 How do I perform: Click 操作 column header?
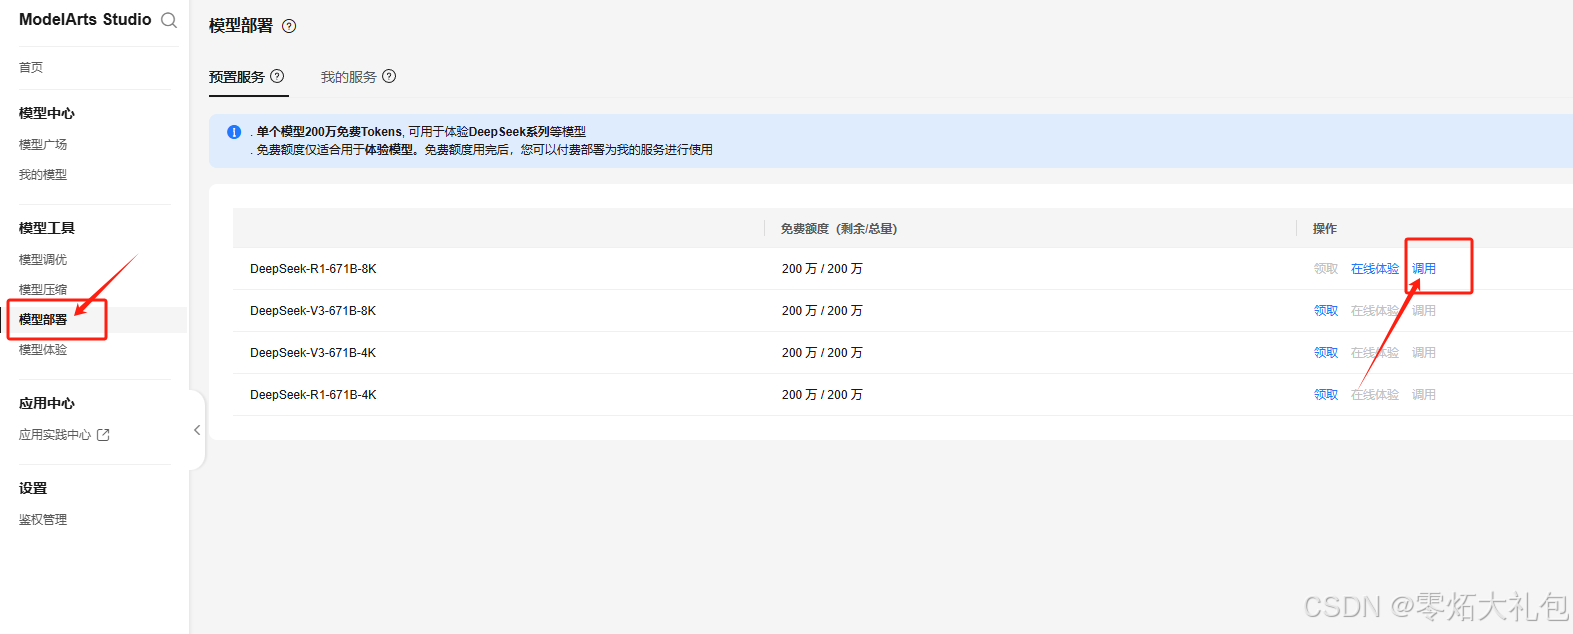[x=1325, y=229]
